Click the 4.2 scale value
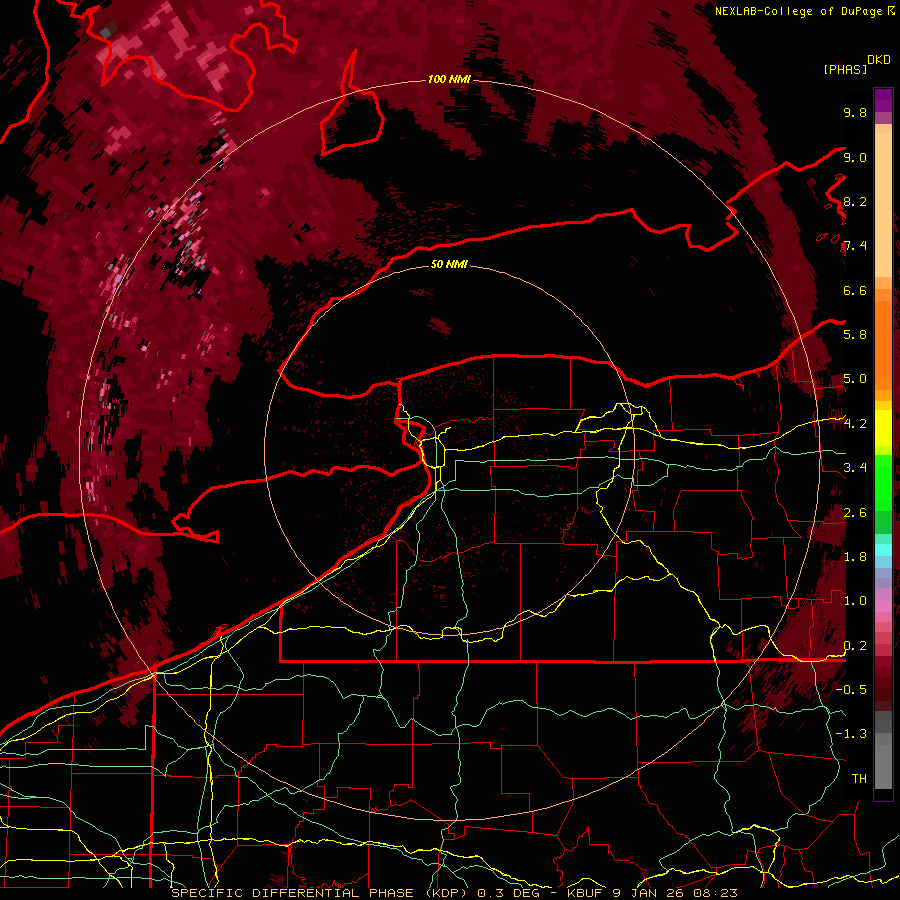 point(855,424)
